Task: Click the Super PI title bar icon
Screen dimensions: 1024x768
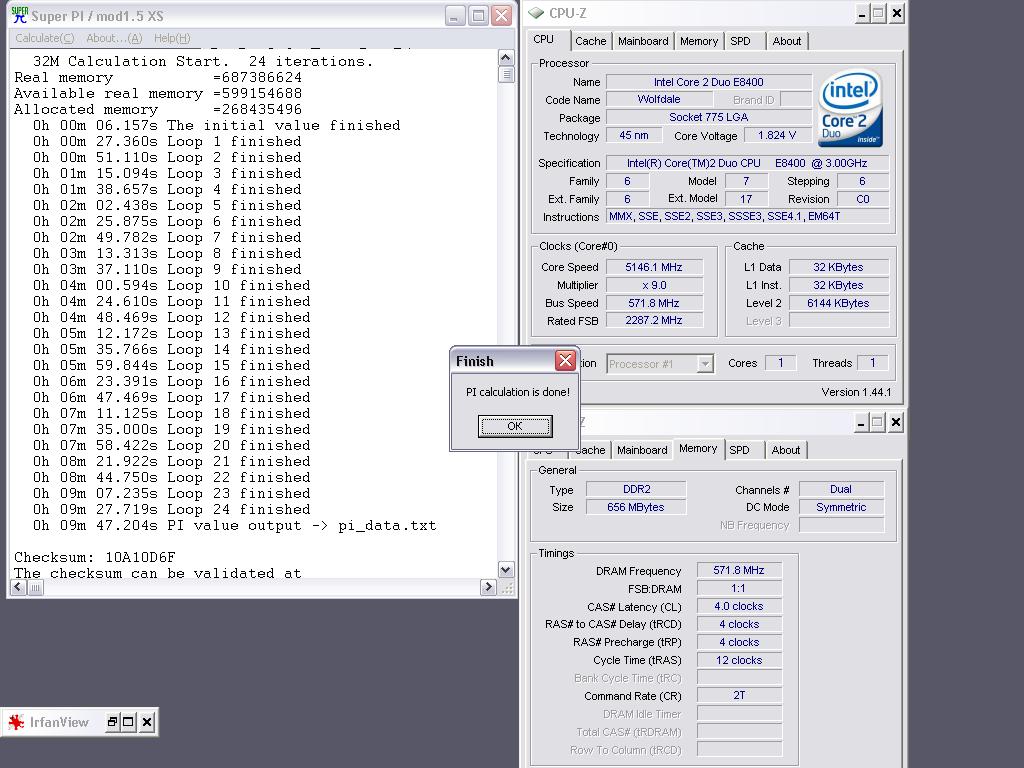Action: 20,15
